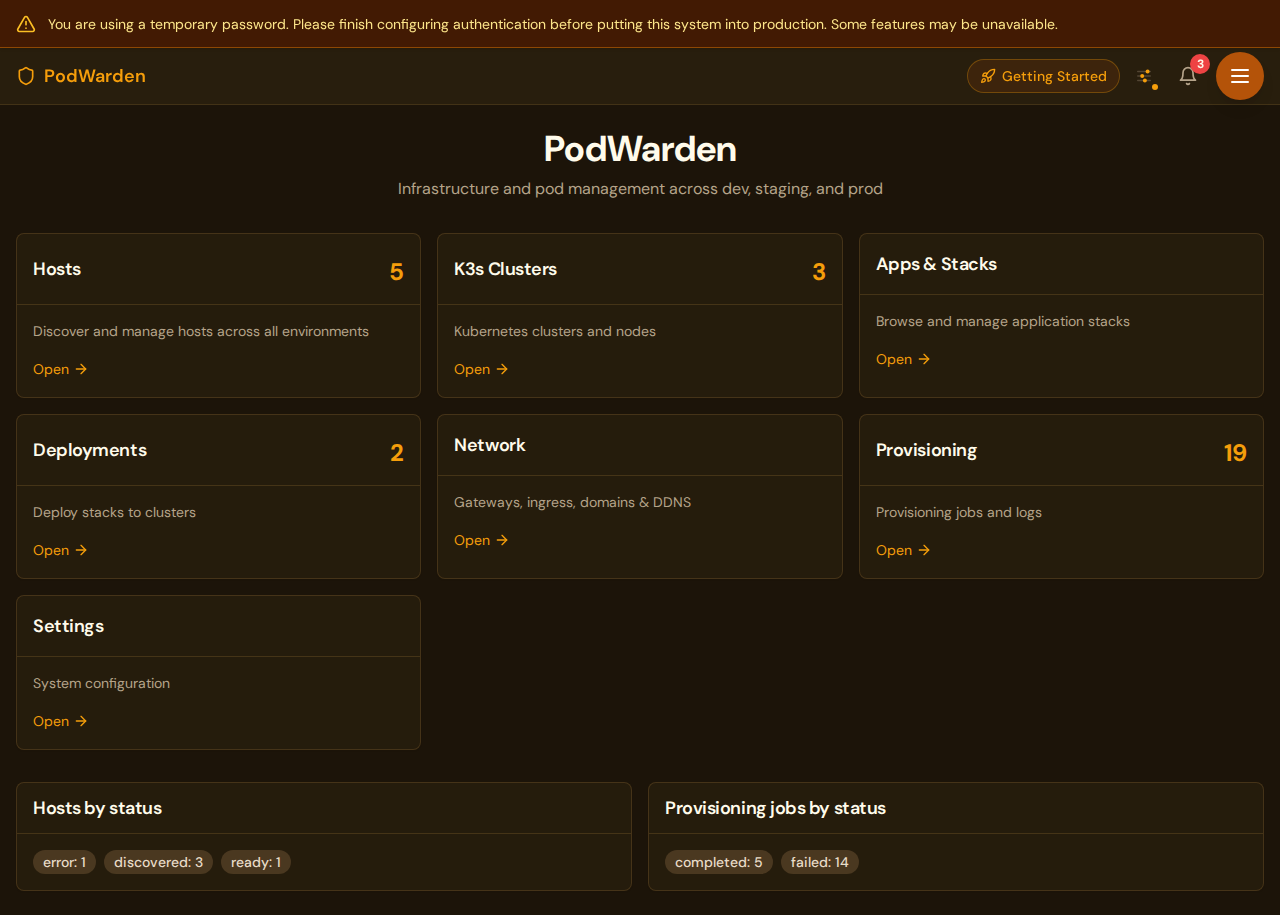Select the discovered: 3 status chip
Viewport: 1280px width, 915px height.
158,861
